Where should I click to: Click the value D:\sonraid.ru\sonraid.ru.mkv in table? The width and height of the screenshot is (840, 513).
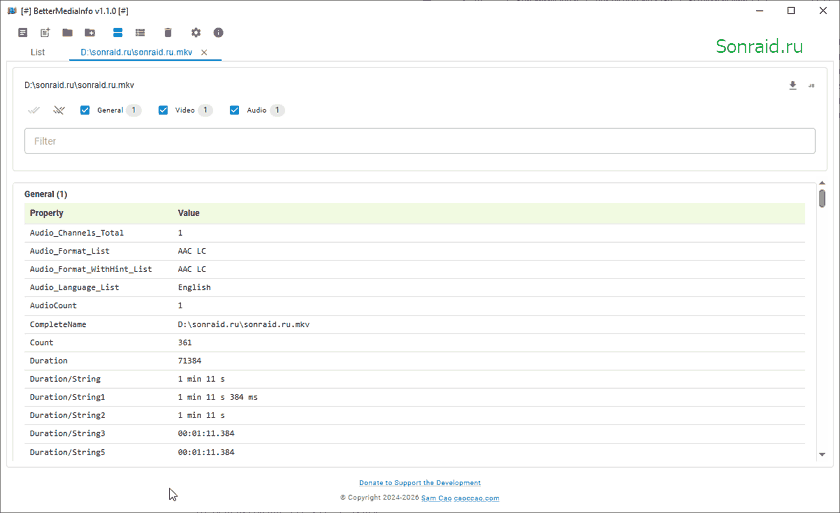click(x=244, y=325)
